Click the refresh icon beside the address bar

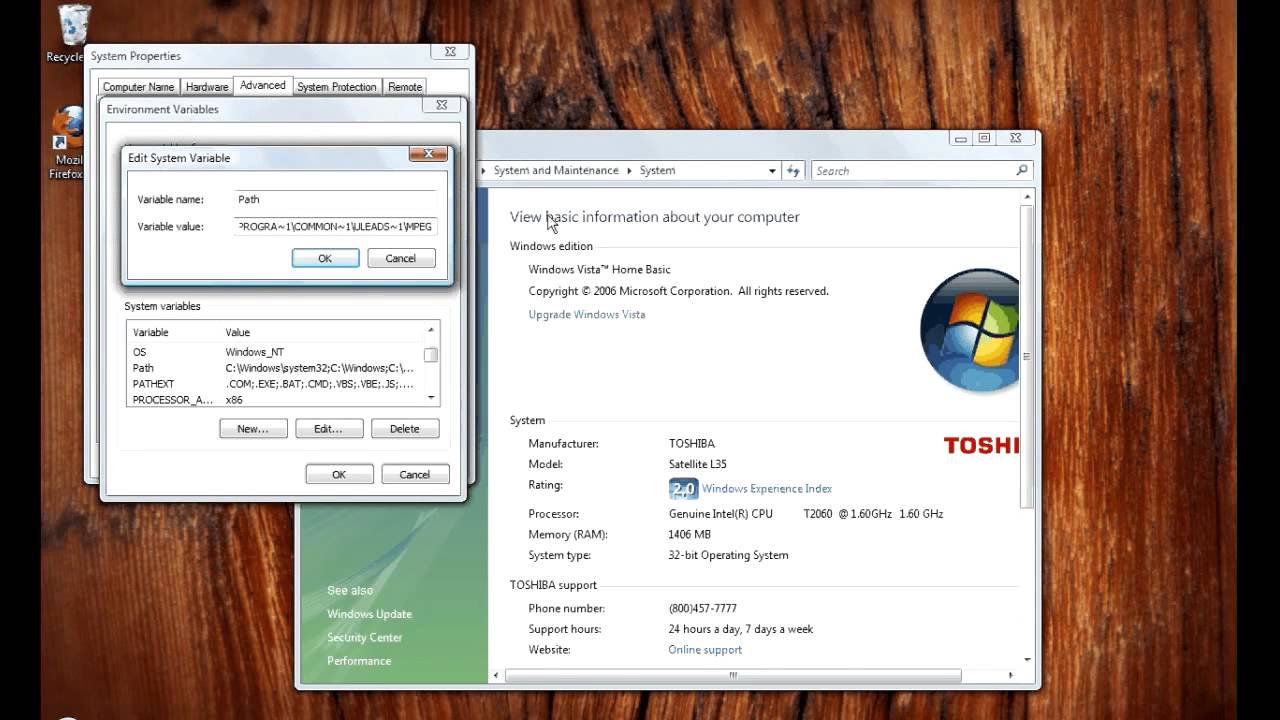point(793,171)
